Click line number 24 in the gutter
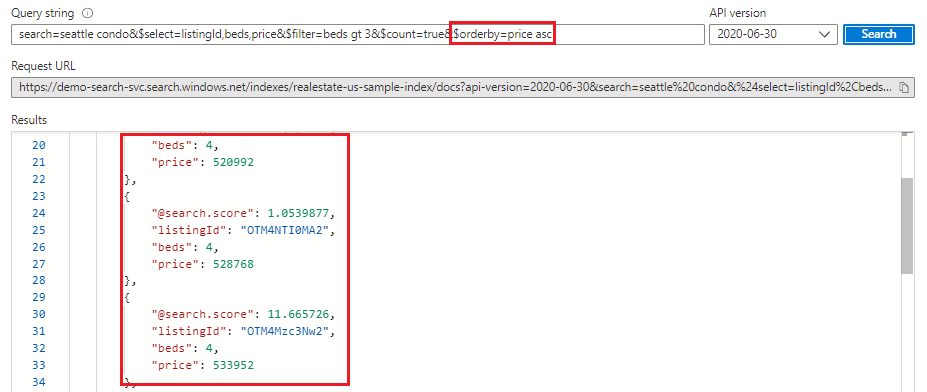Screen dimensions: 927x392 (x=38, y=213)
